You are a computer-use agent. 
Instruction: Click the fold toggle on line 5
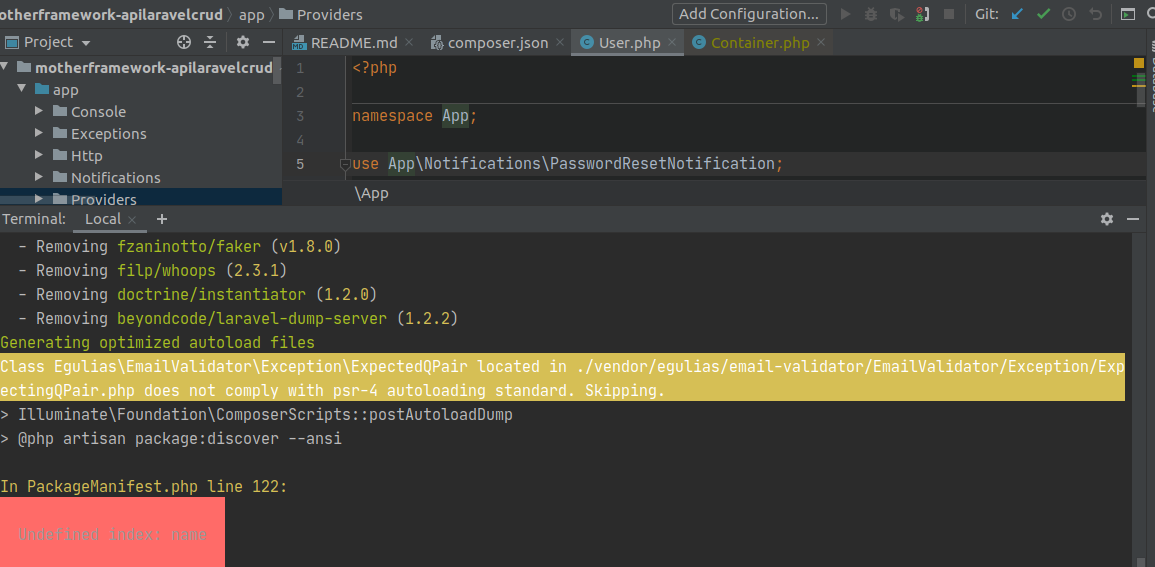(x=344, y=165)
